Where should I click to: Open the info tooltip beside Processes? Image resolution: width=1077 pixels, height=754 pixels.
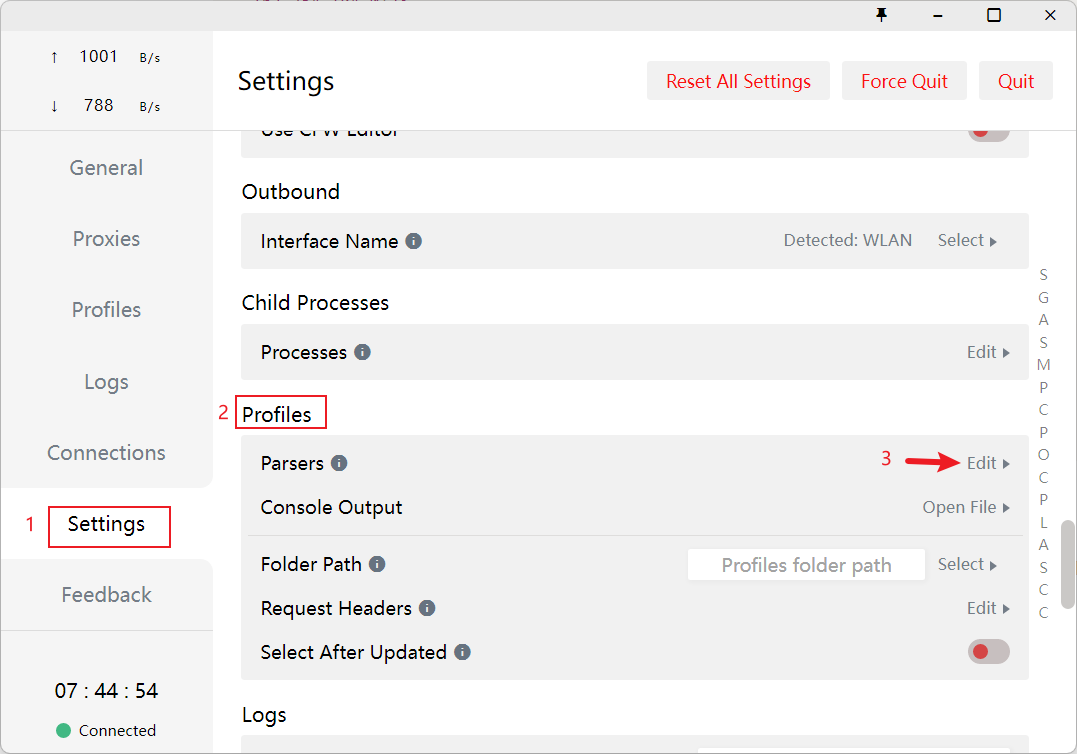pyautogui.click(x=361, y=352)
